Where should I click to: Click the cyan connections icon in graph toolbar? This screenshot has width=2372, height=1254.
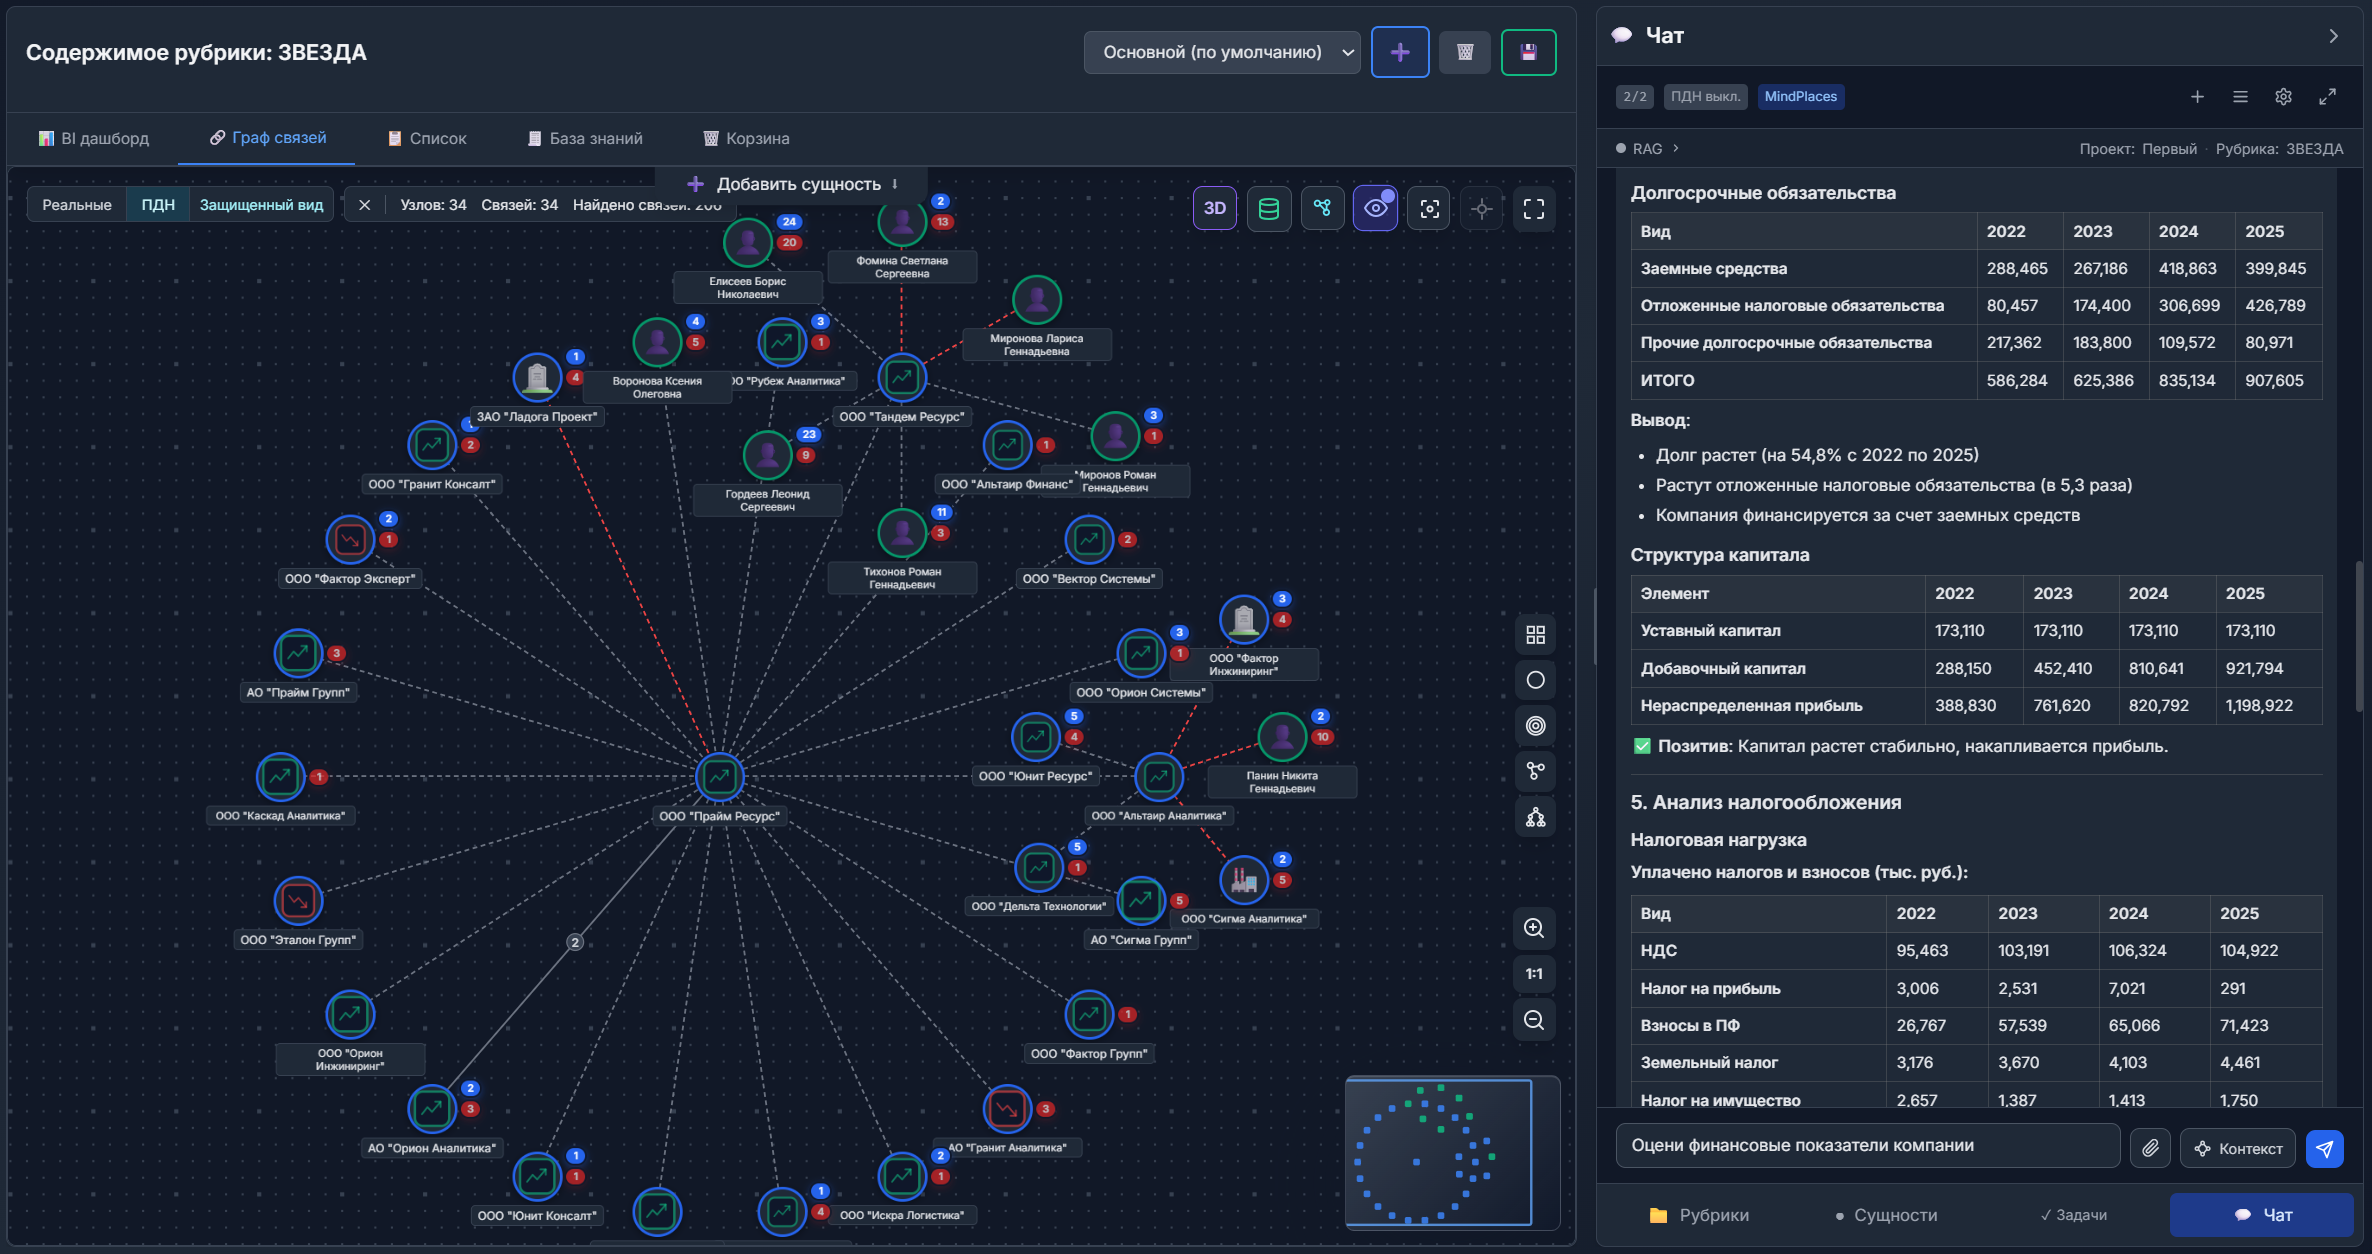pyautogui.click(x=1322, y=208)
